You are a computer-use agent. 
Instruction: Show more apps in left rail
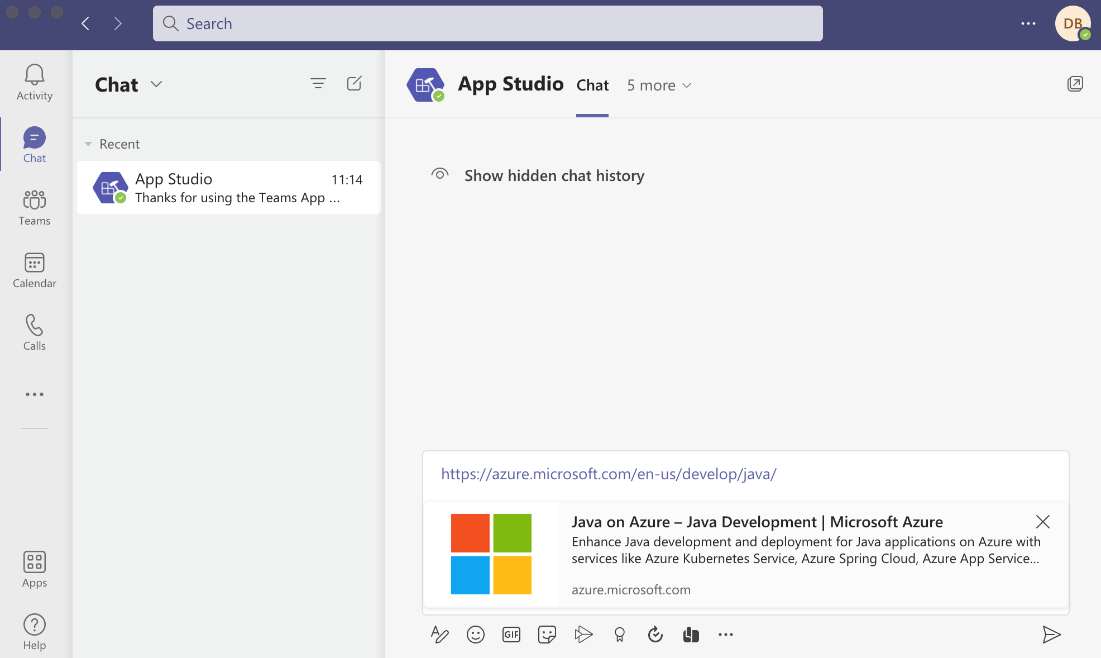point(34,395)
